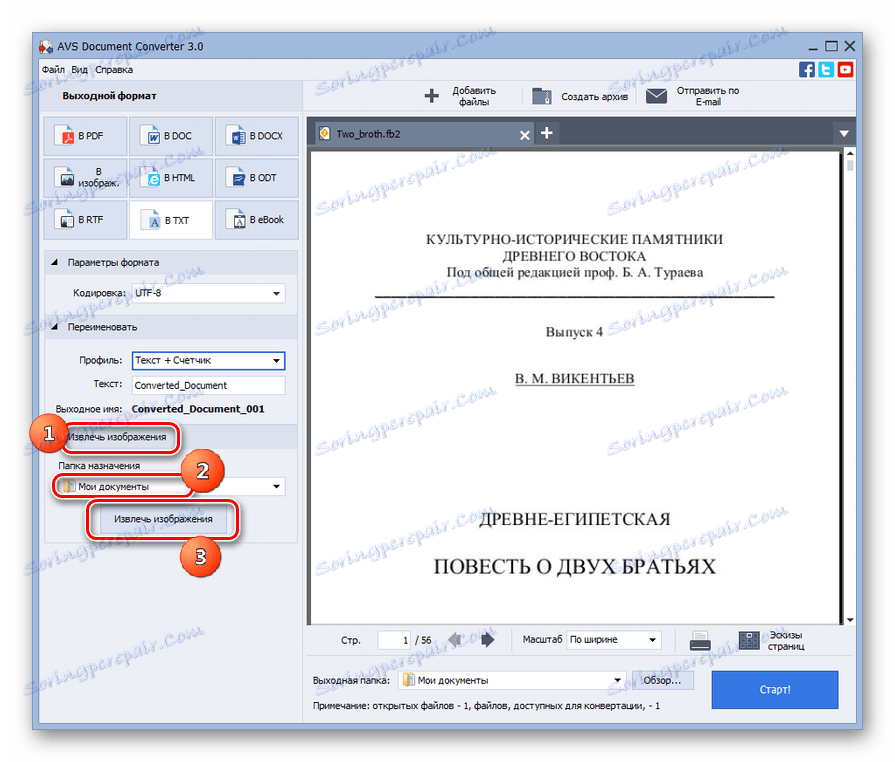The width and height of the screenshot is (895, 762).
Task: Click the output name Converted_Document_001 text
Action: pyautogui.click(x=198, y=409)
